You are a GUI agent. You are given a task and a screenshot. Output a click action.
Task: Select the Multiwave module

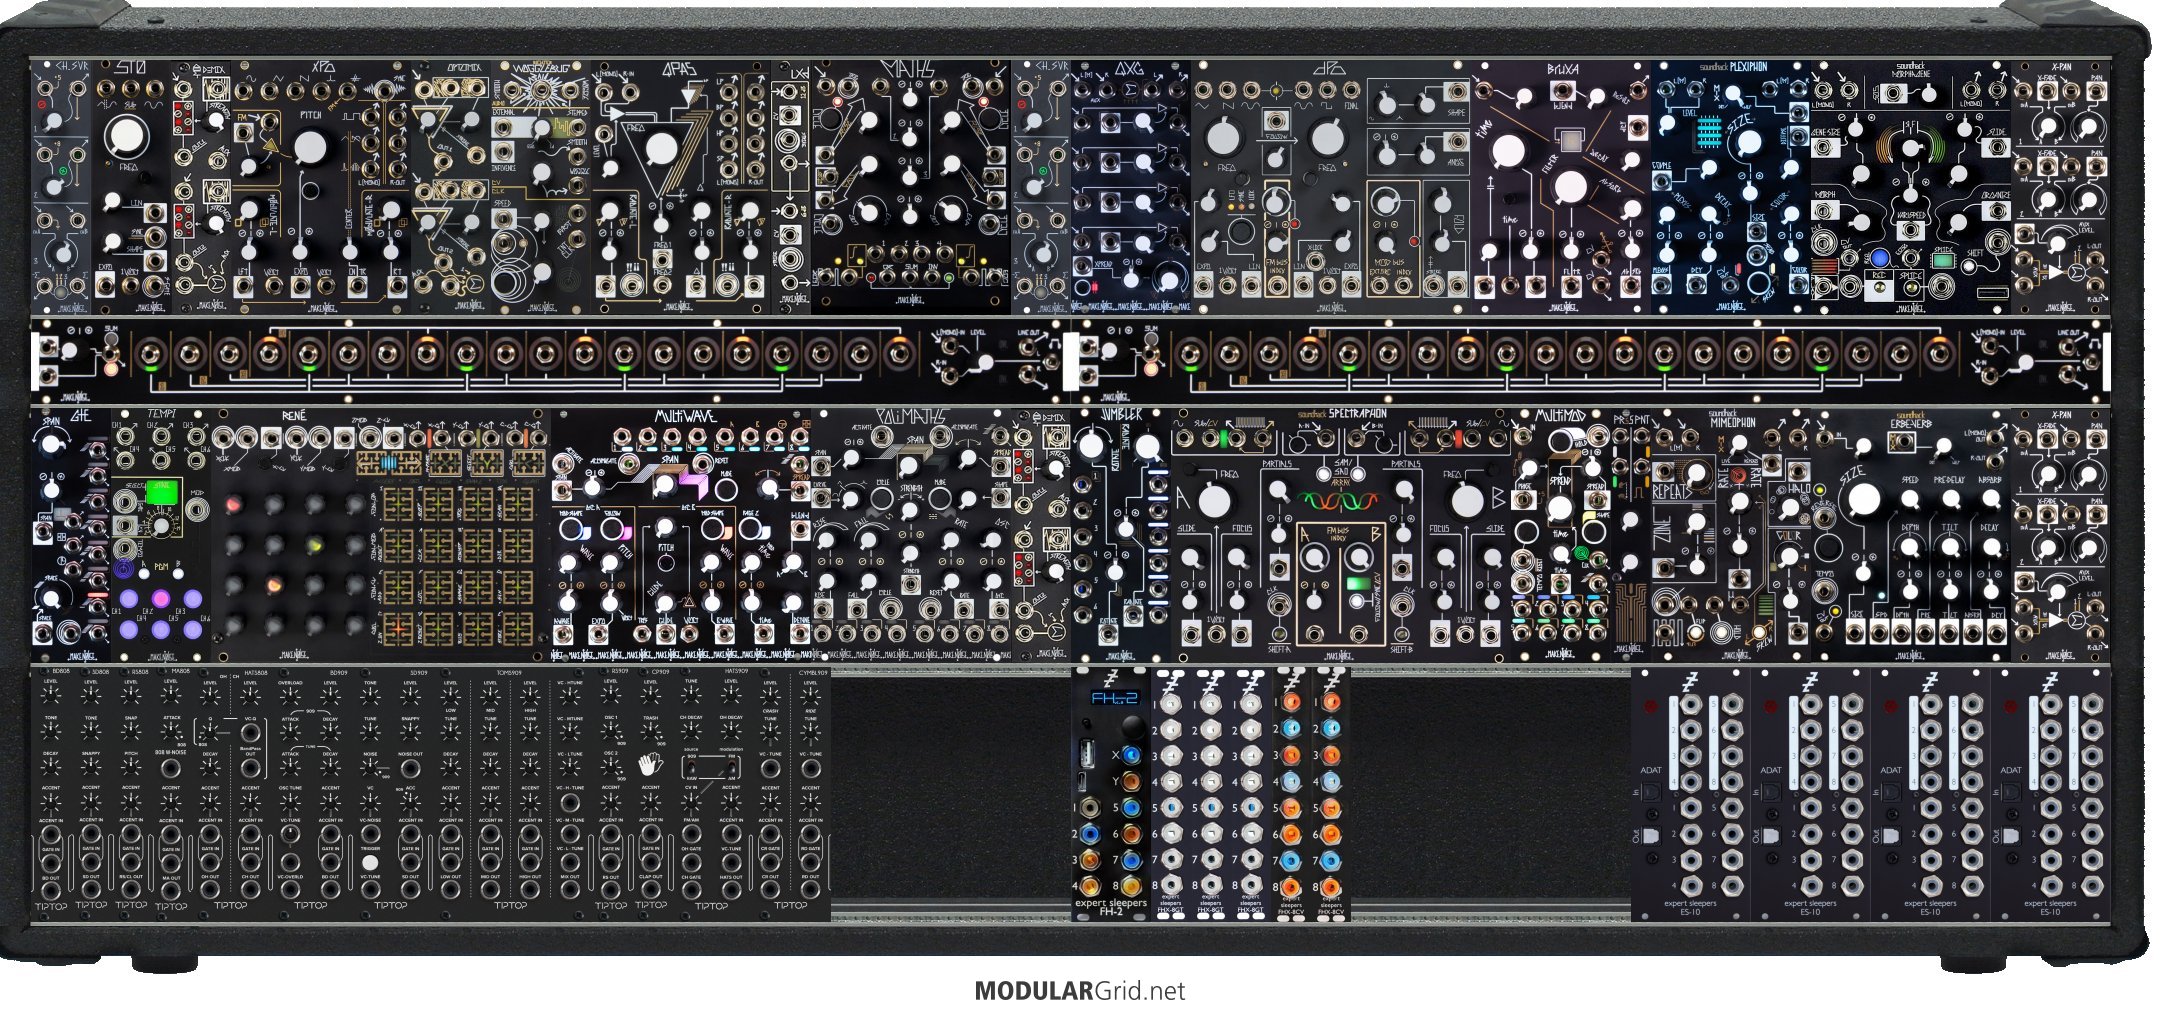click(681, 534)
